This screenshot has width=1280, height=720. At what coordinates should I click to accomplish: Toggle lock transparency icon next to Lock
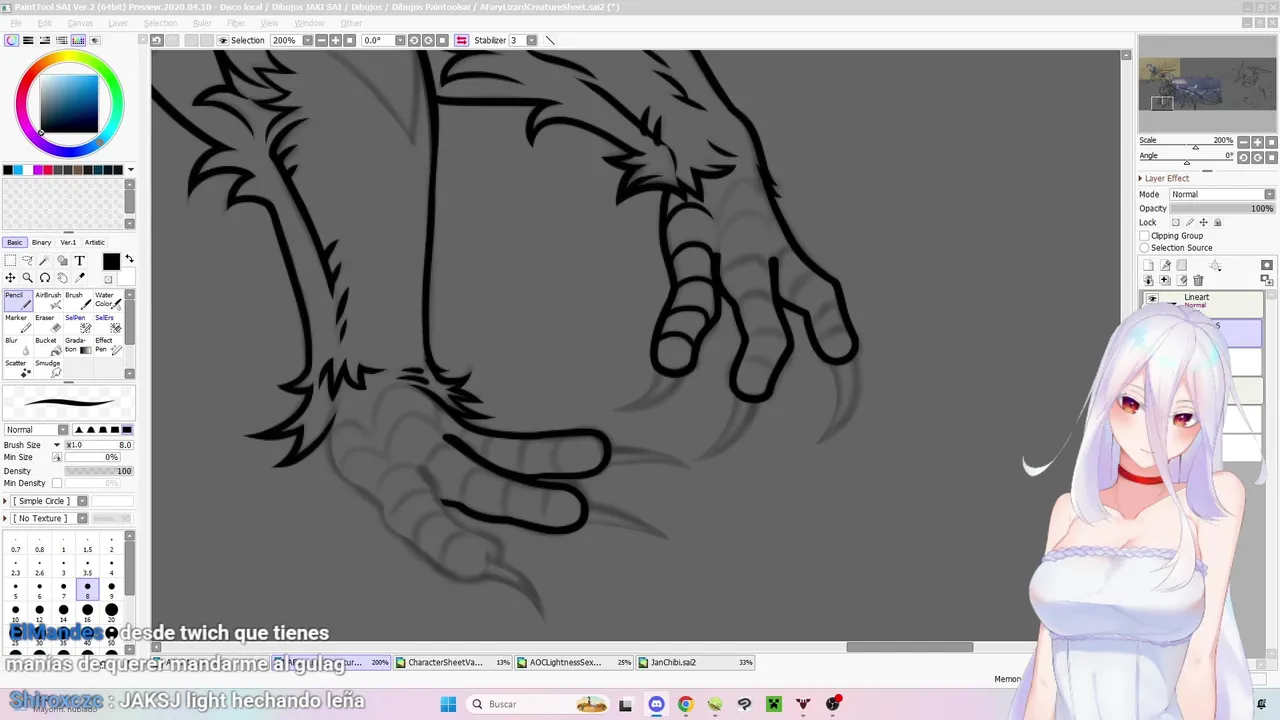(x=1175, y=222)
